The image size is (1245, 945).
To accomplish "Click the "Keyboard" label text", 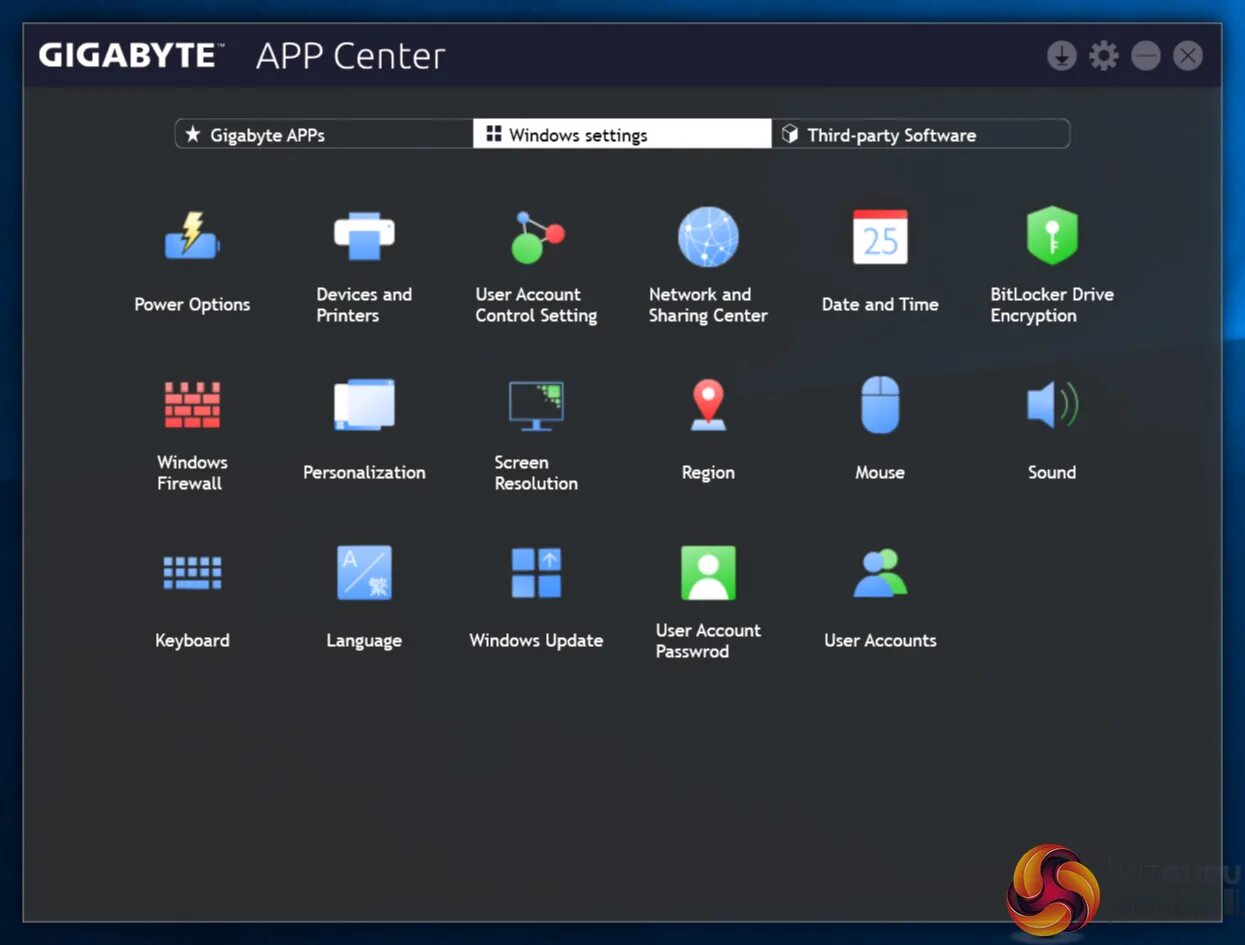I will coord(192,641).
